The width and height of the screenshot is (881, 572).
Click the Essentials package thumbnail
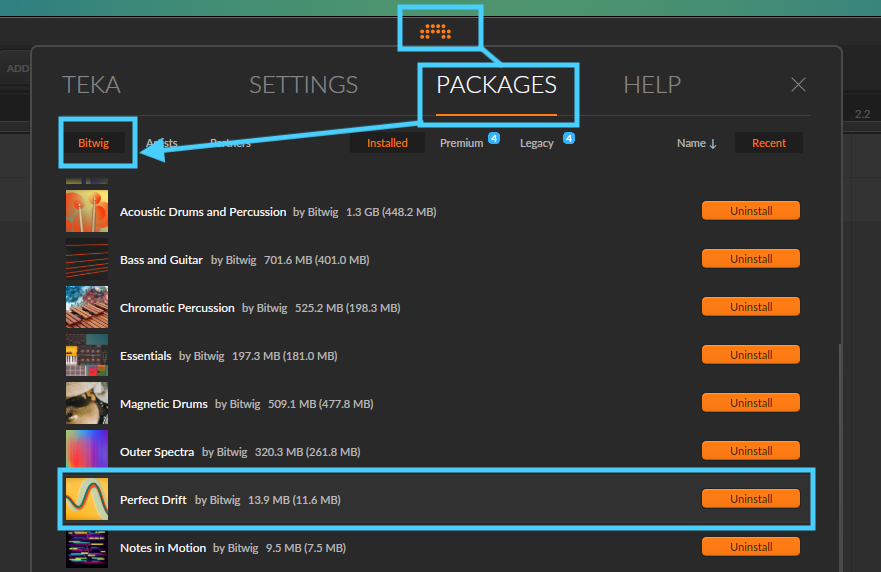coord(87,355)
